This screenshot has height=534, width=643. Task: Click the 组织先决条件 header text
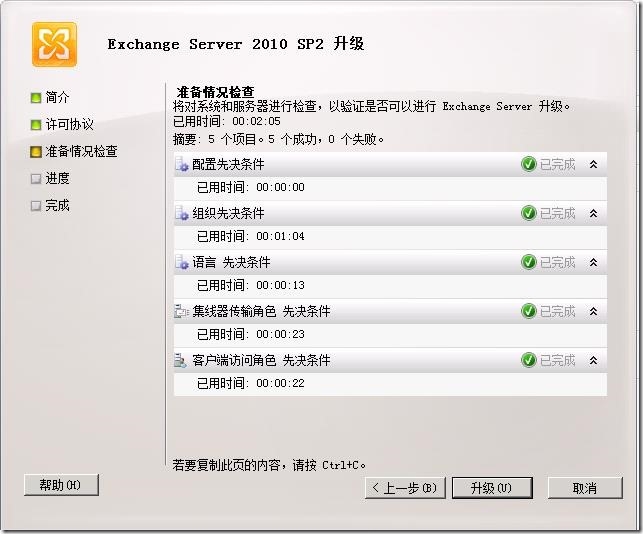tap(228, 213)
